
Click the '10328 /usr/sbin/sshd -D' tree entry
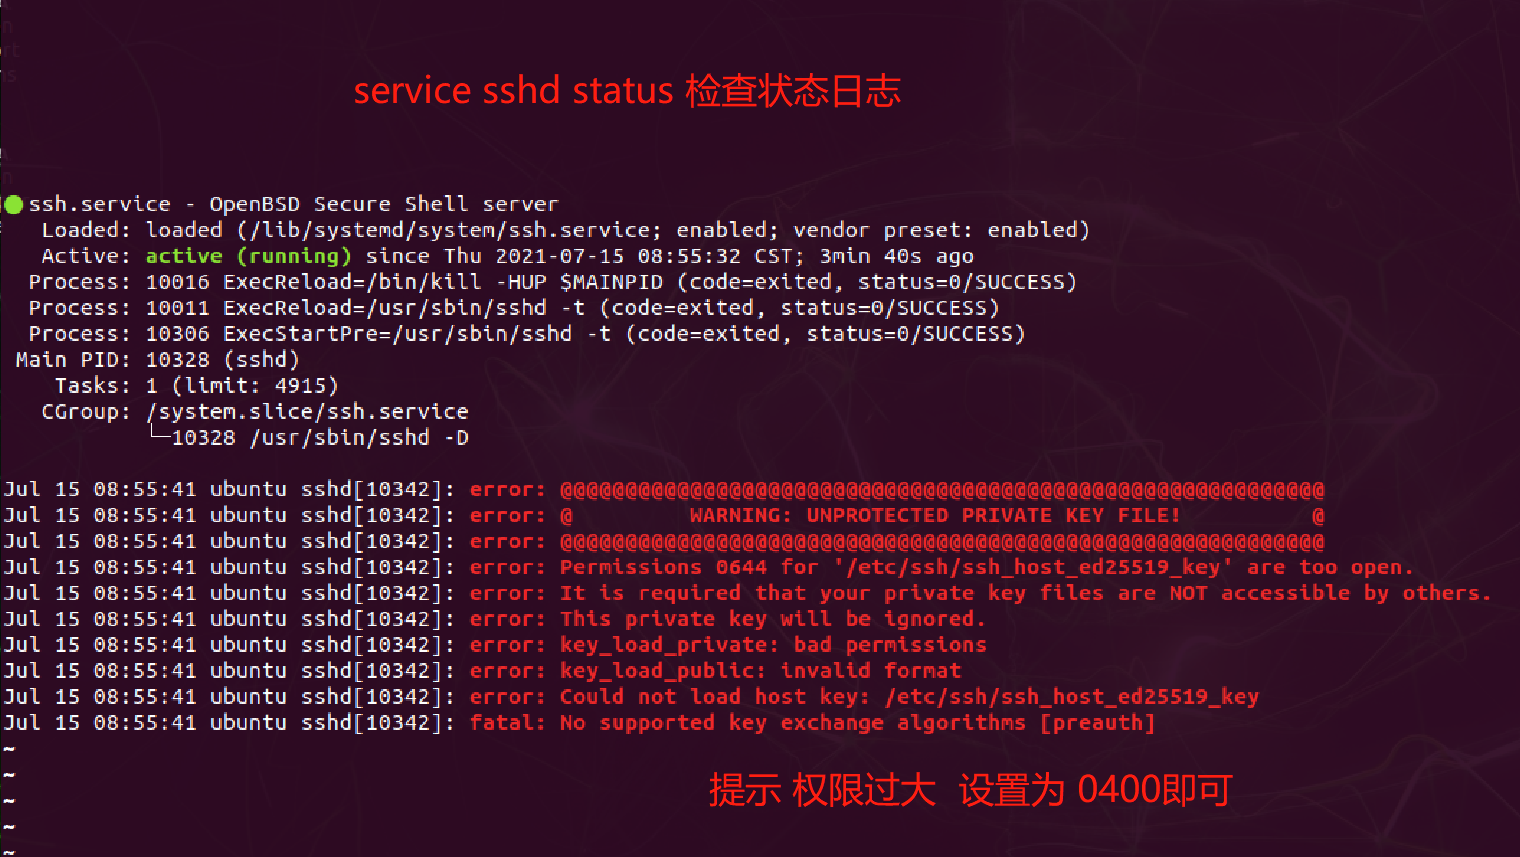pyautogui.click(x=320, y=438)
